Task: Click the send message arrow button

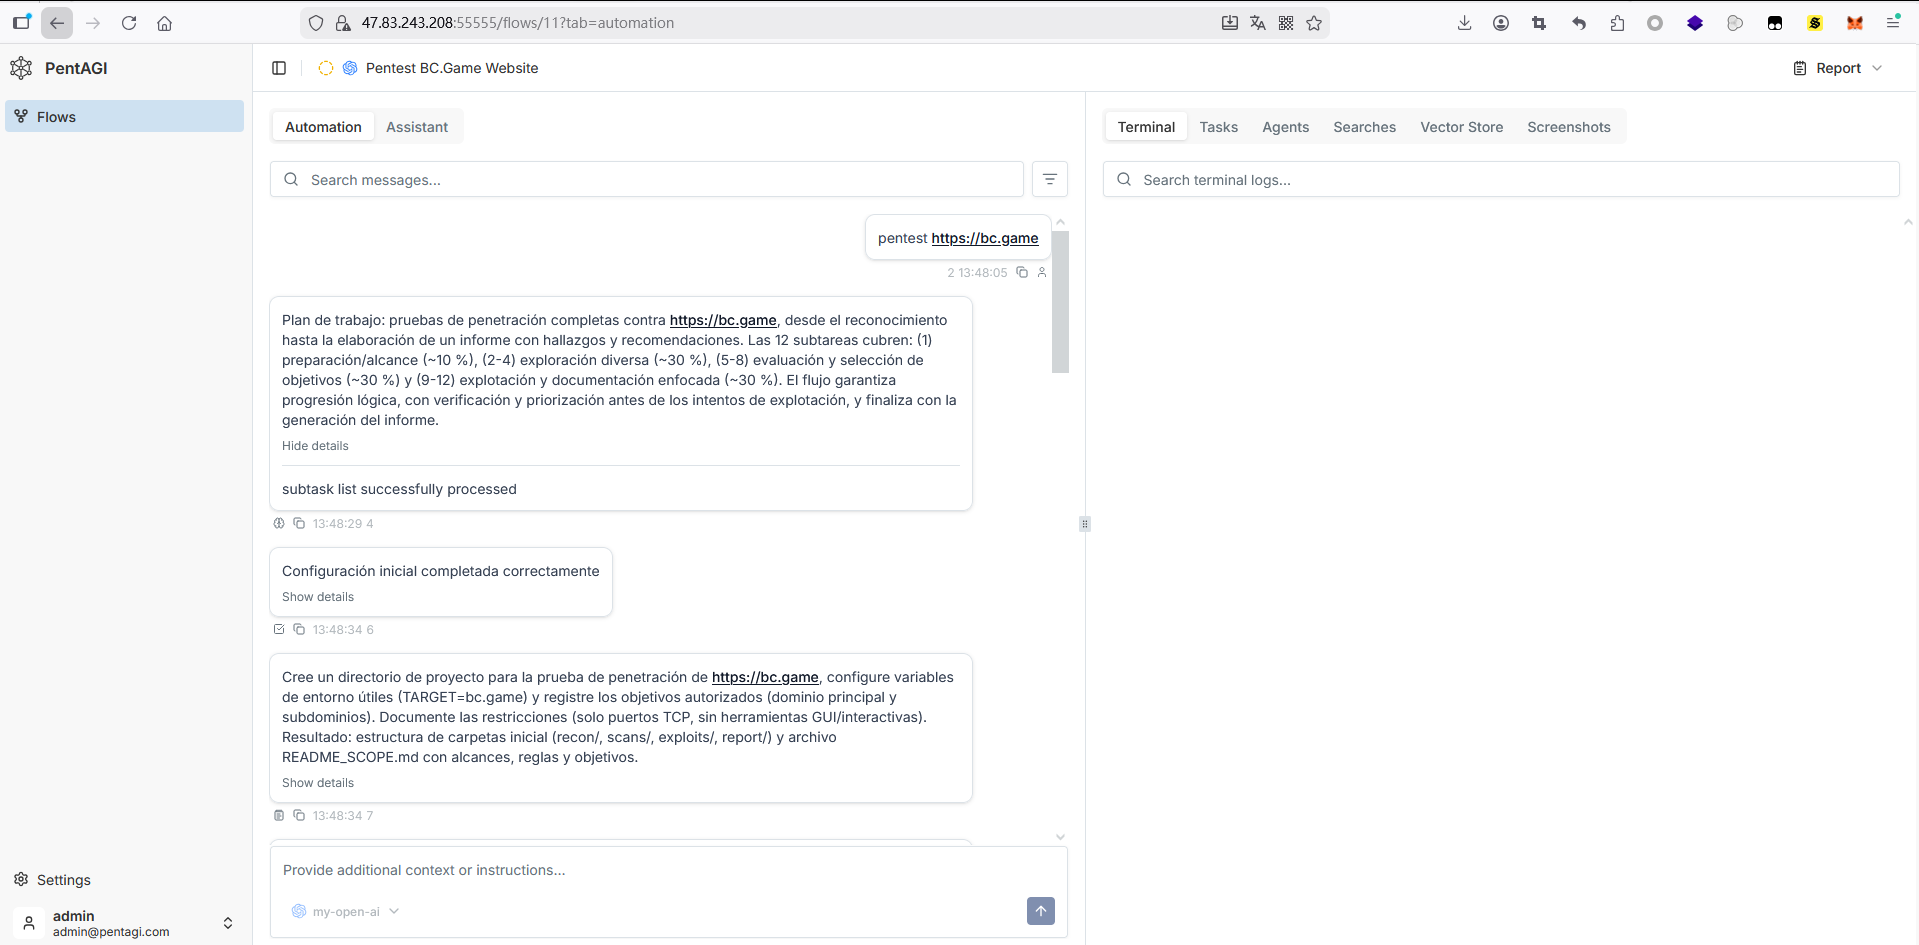Action: point(1040,911)
